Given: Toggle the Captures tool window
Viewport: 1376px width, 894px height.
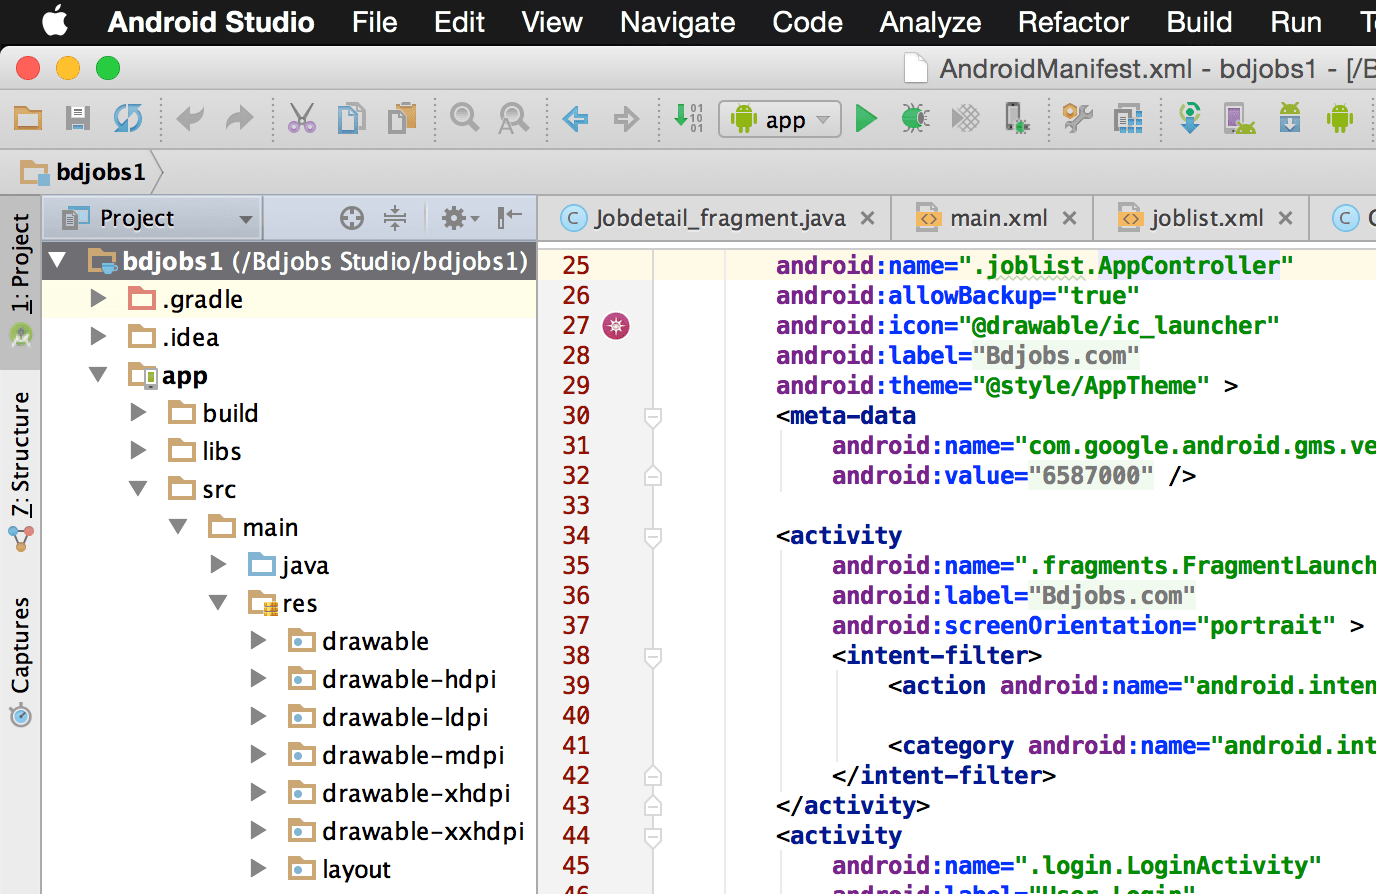Looking at the screenshot, I should point(21,660).
